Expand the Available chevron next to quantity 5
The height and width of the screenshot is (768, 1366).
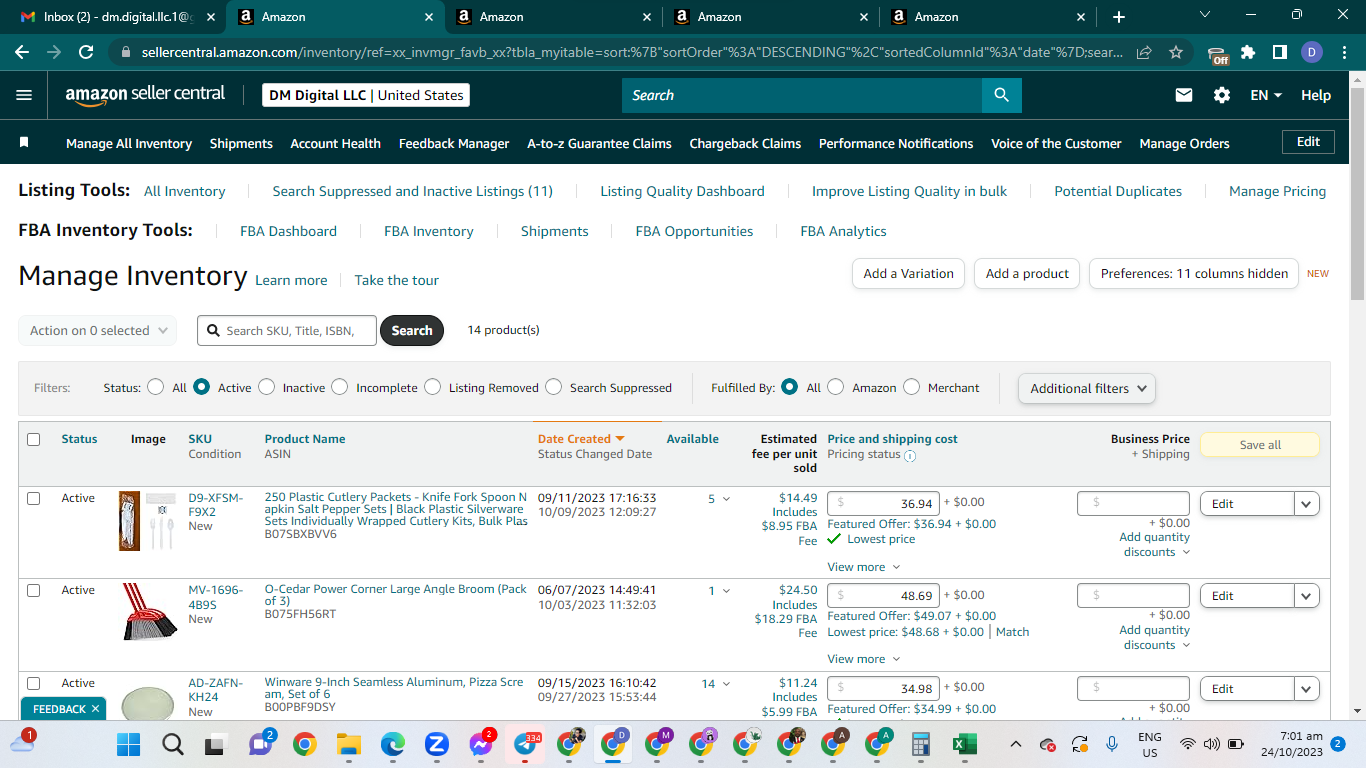click(726, 499)
